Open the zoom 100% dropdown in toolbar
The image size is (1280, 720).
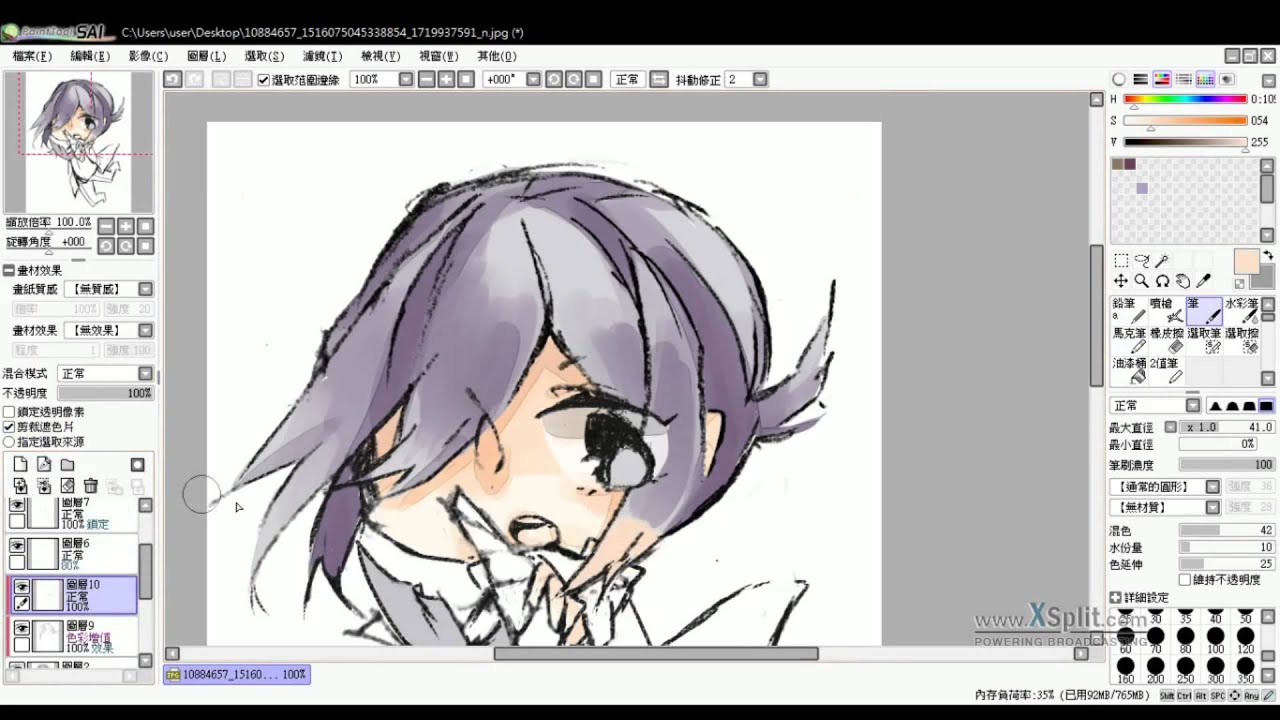pos(406,79)
